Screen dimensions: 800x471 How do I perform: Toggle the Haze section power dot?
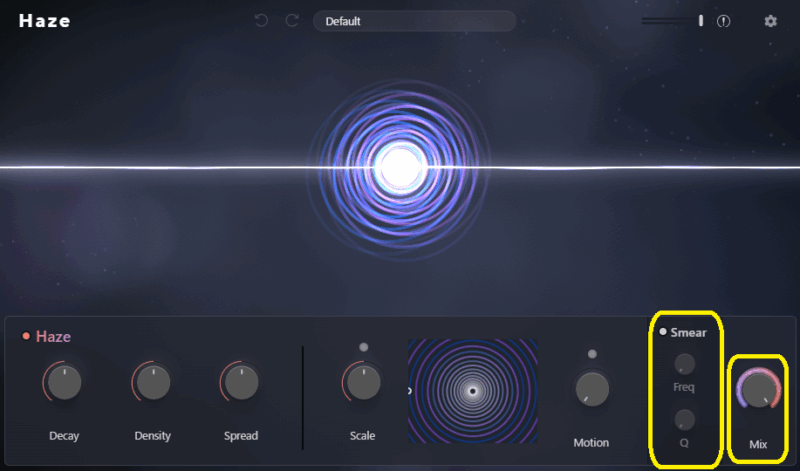26,337
